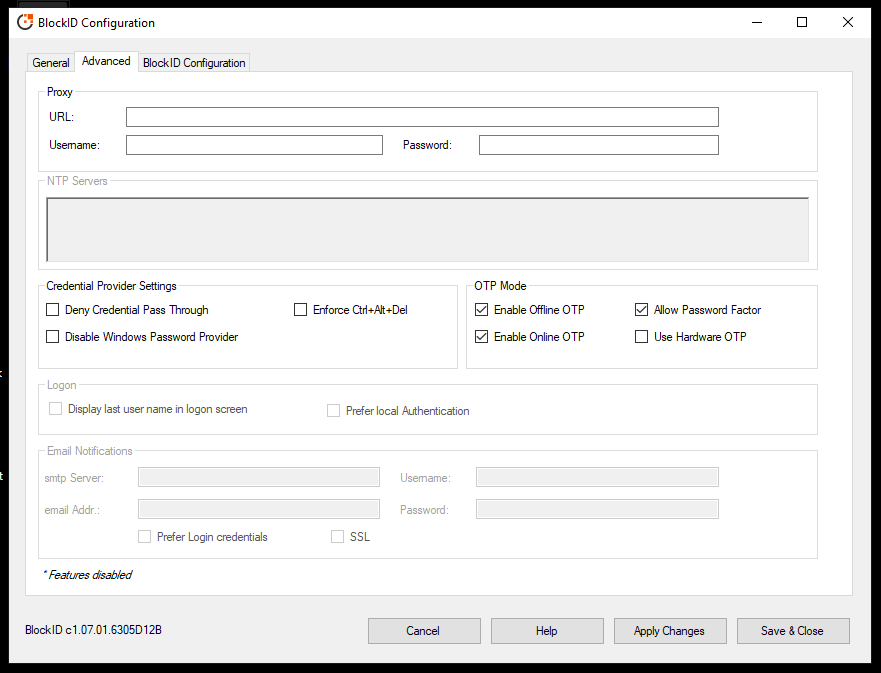Image resolution: width=881 pixels, height=673 pixels.
Task: Click the BlockID logo in the title bar
Action: (x=24, y=21)
